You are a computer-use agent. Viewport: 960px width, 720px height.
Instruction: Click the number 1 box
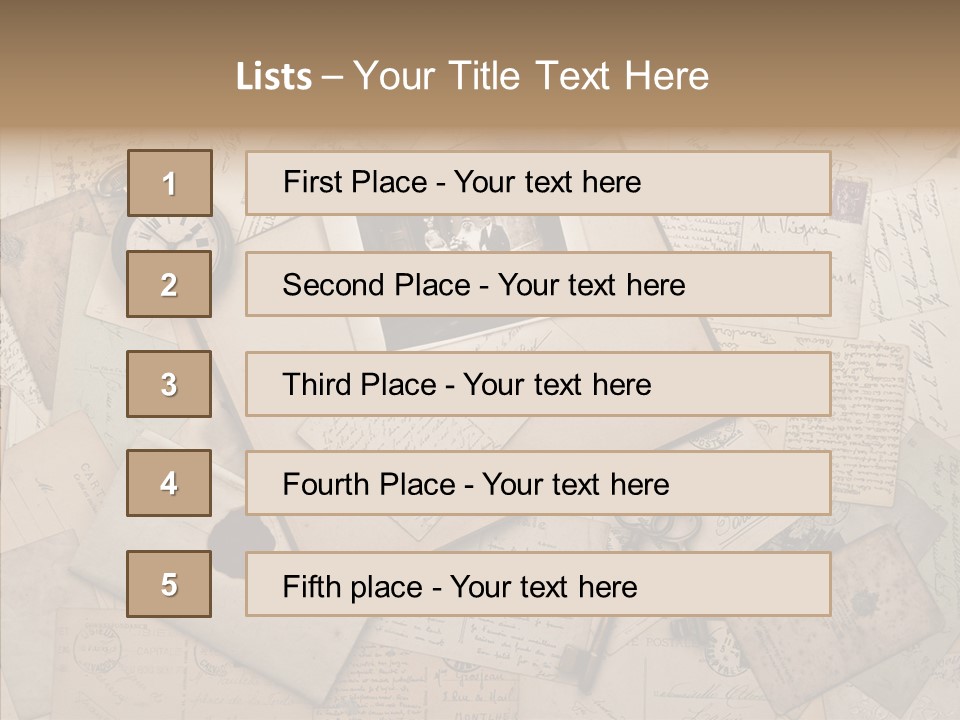(x=169, y=183)
